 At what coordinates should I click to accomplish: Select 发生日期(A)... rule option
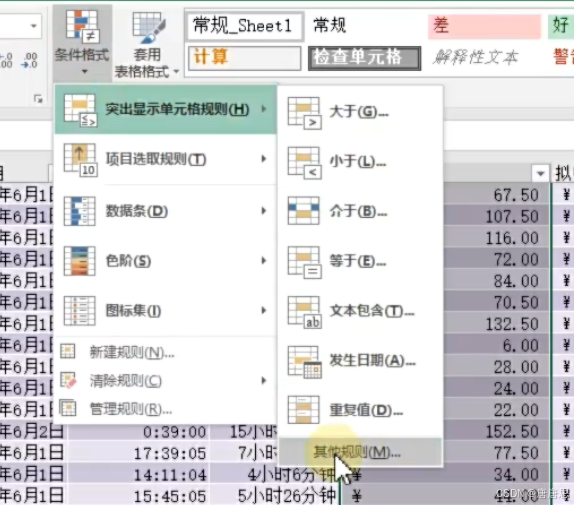point(360,361)
